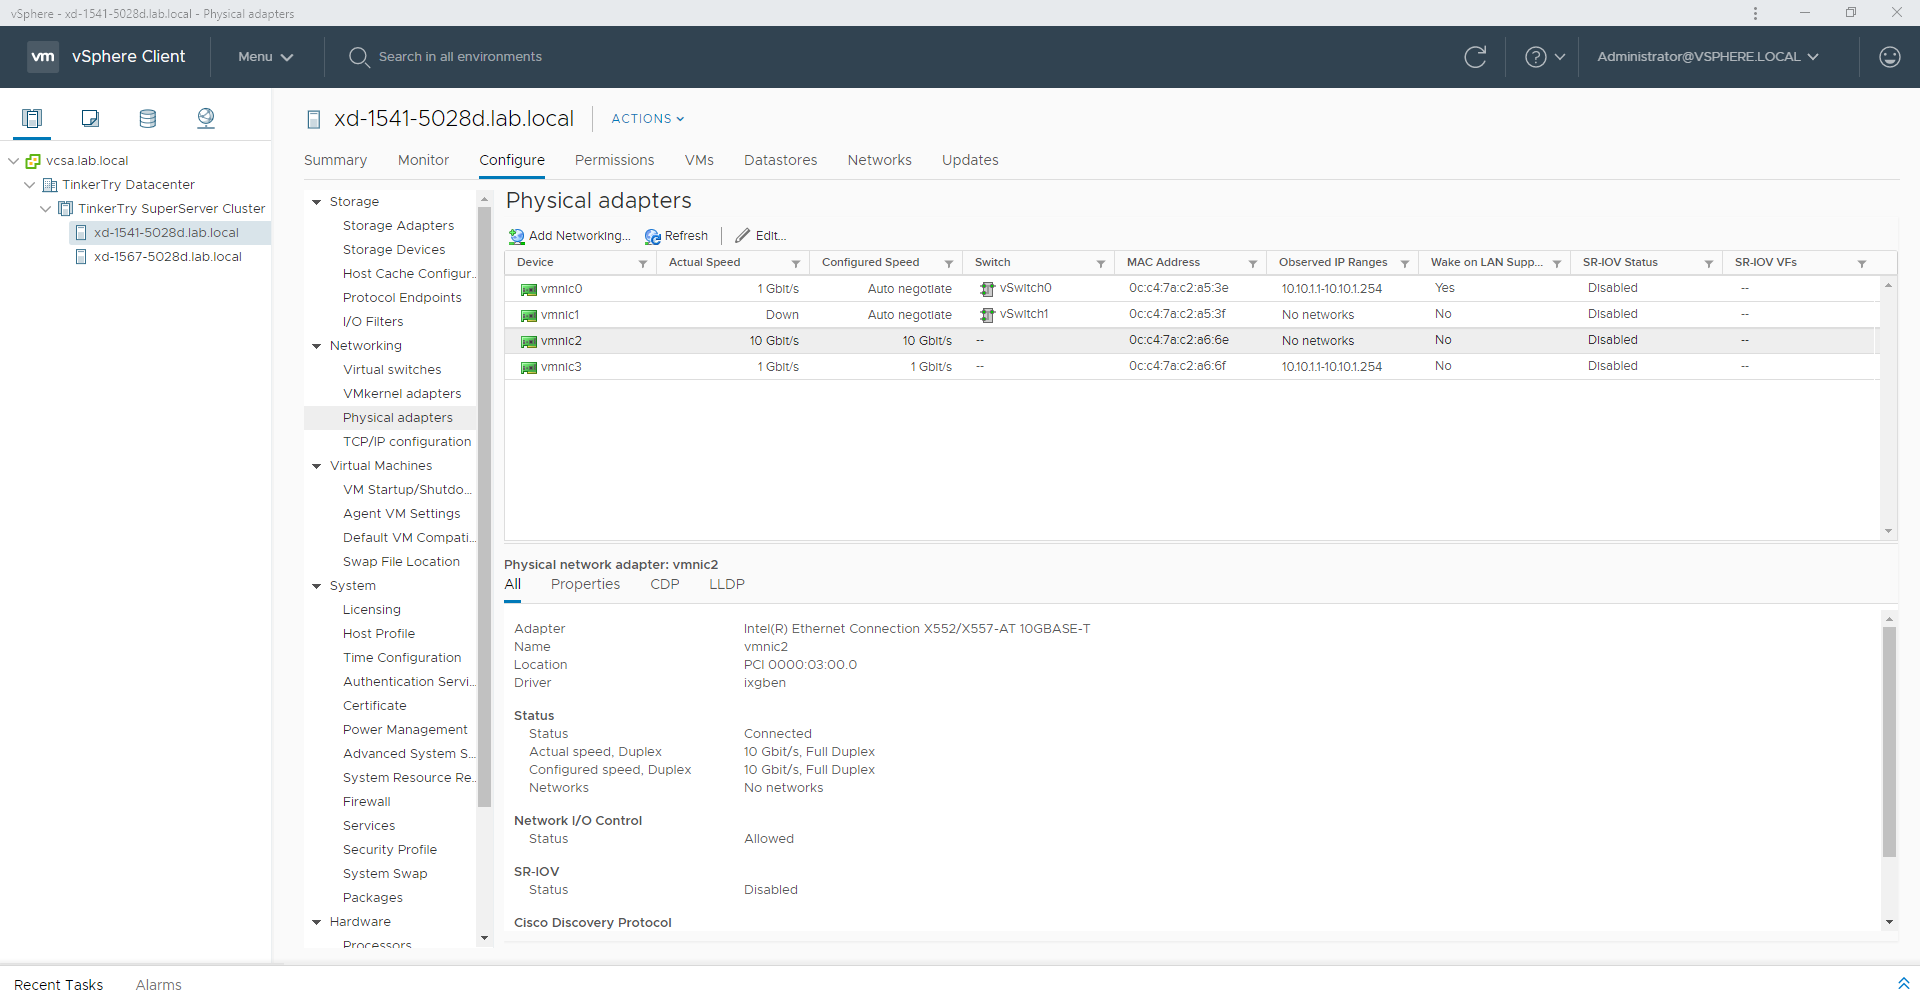The width and height of the screenshot is (1920, 999).
Task: Filter the MAC Address column
Action: (1253, 263)
